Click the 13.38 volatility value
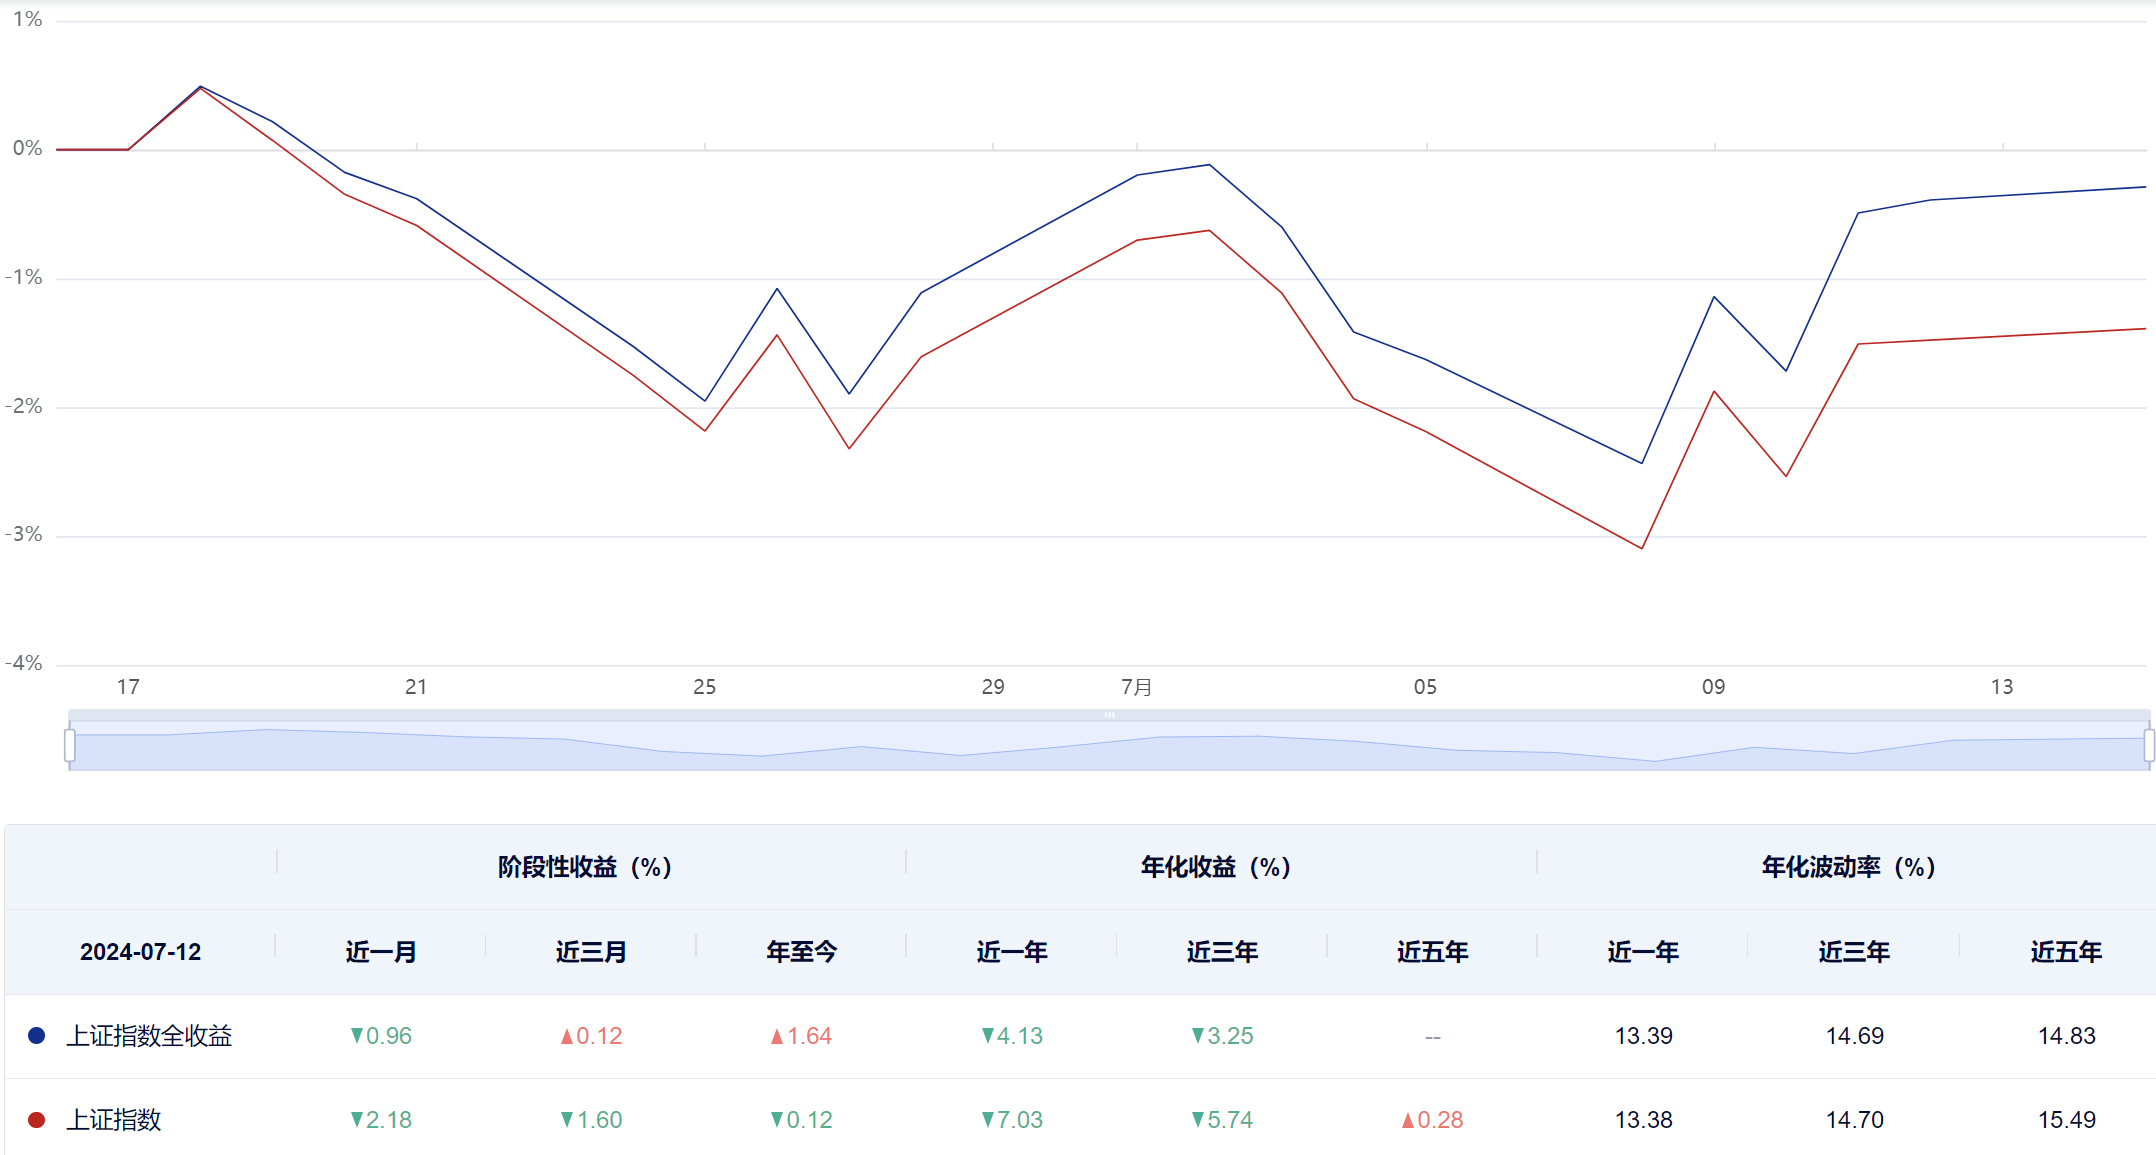Image resolution: width=2156 pixels, height=1155 pixels. [1644, 1120]
